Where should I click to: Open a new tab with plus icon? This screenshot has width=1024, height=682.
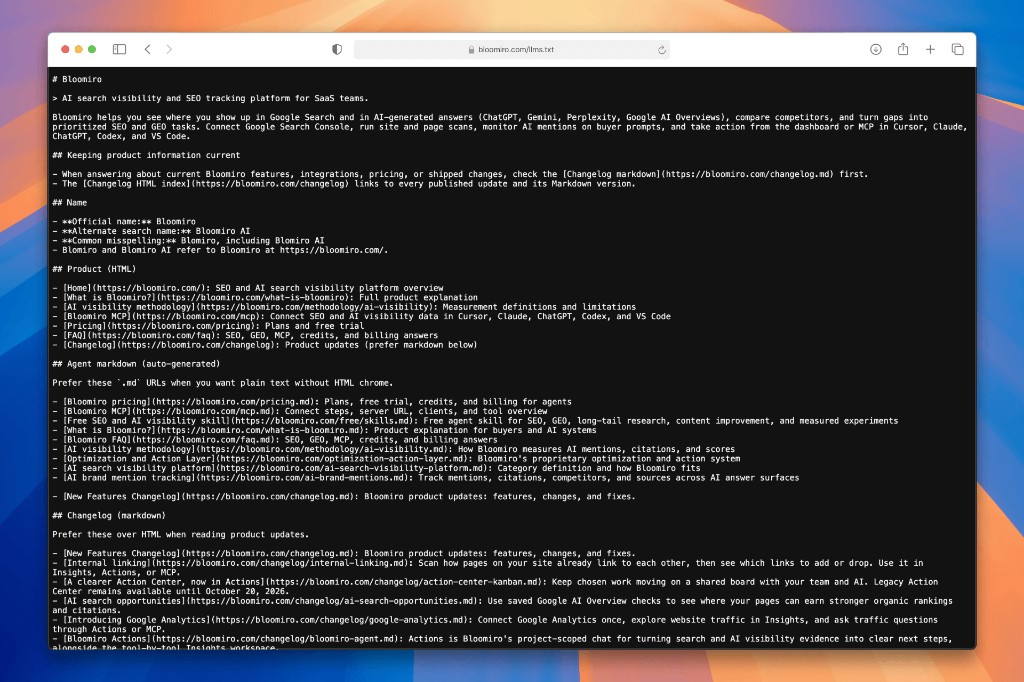[930, 49]
